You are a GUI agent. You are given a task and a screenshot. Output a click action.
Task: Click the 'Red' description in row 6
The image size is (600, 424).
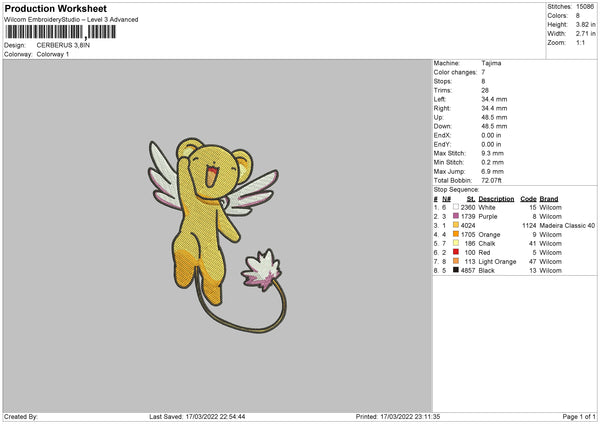(x=484, y=253)
